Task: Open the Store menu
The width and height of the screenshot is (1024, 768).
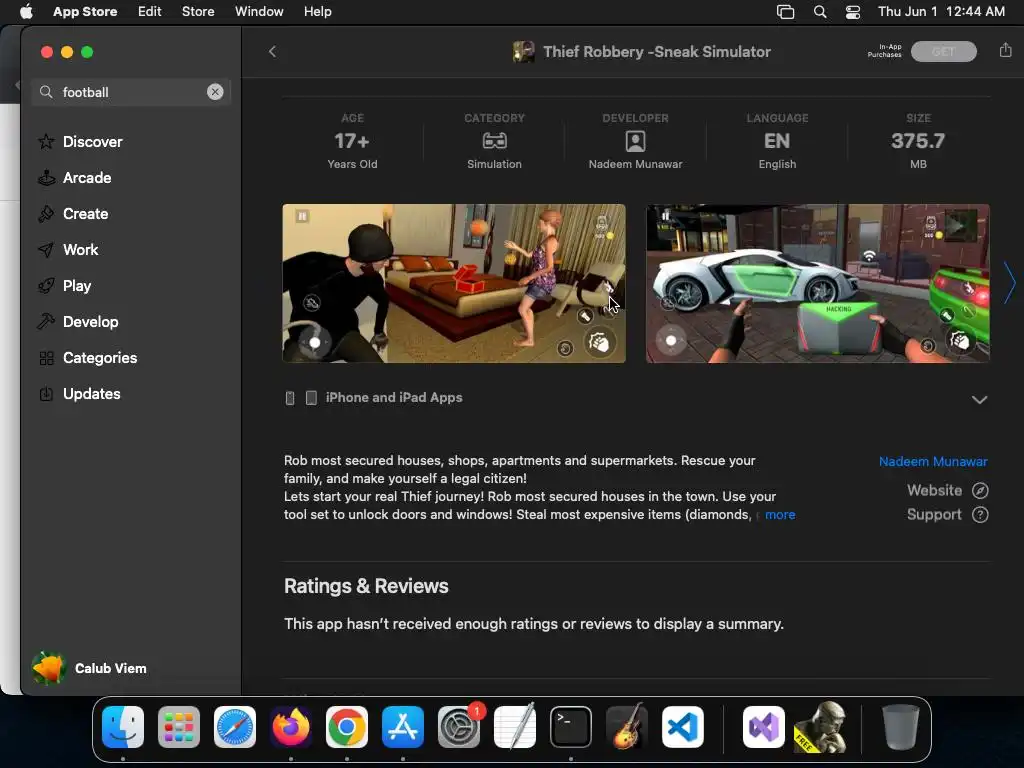Action: coord(198,12)
